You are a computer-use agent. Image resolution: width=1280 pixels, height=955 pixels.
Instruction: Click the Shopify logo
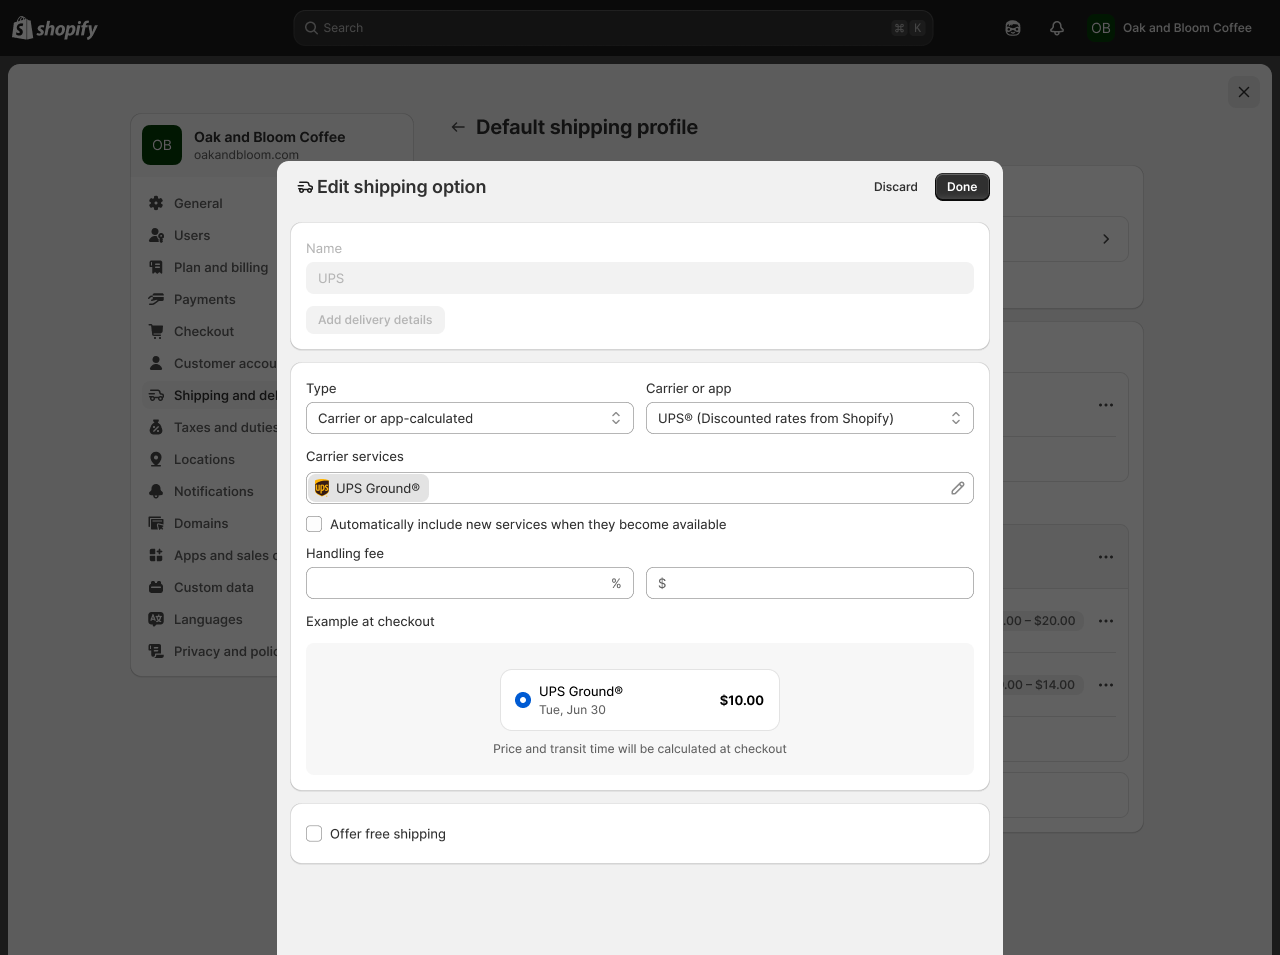point(55,28)
